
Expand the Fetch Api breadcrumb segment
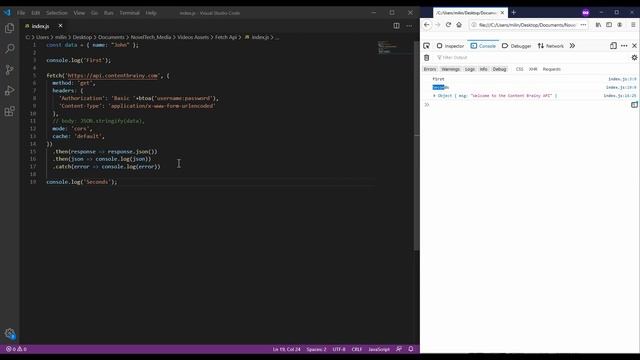tap(226, 37)
